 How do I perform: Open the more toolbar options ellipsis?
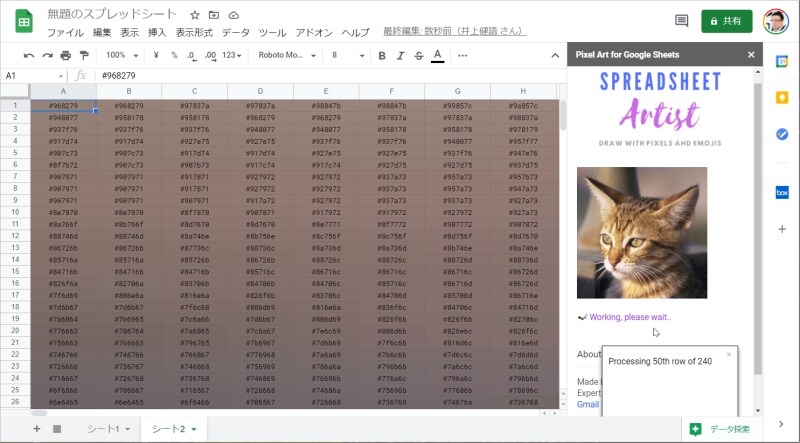click(x=462, y=56)
